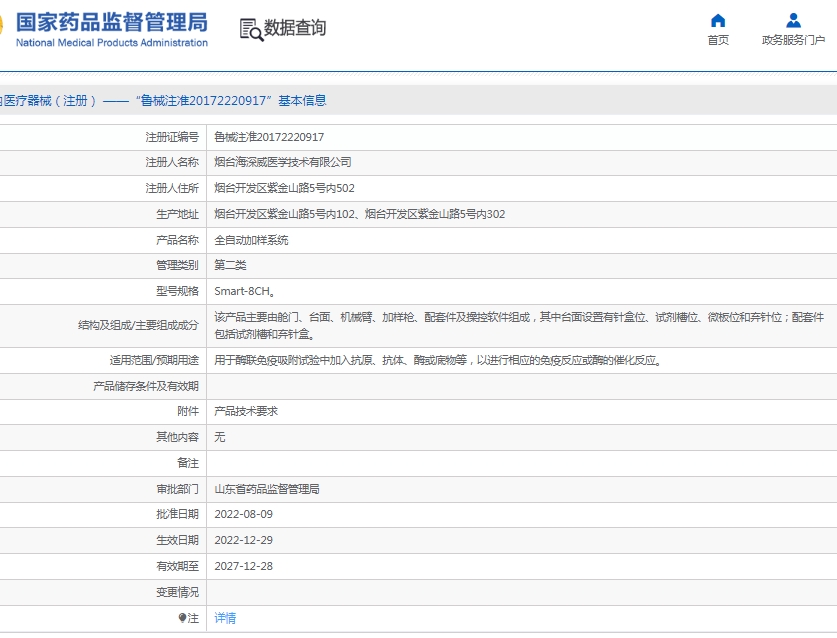Click the 结构及组成 description text

point(519,326)
